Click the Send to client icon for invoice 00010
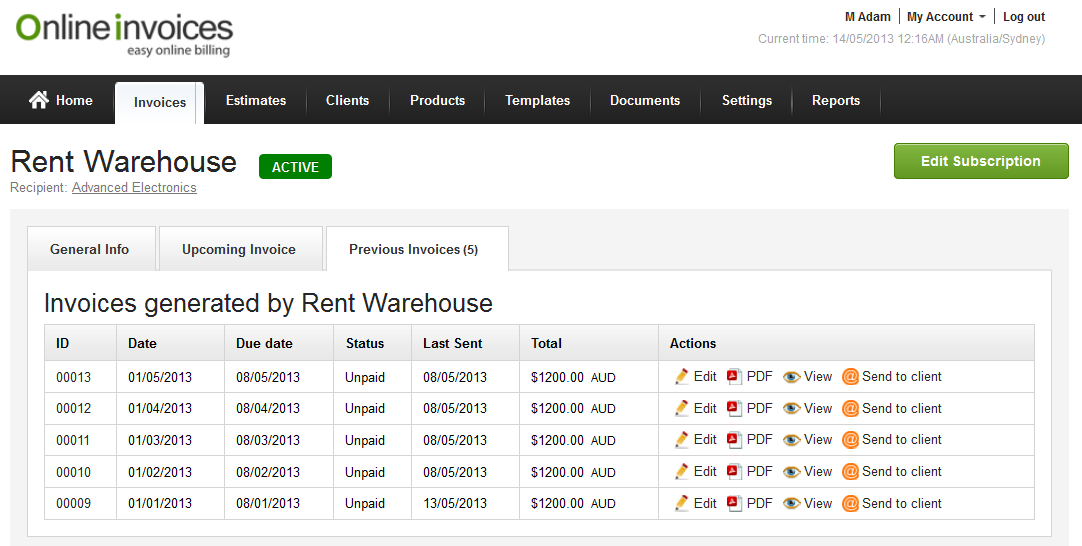The height and width of the screenshot is (546, 1082). (x=850, y=472)
